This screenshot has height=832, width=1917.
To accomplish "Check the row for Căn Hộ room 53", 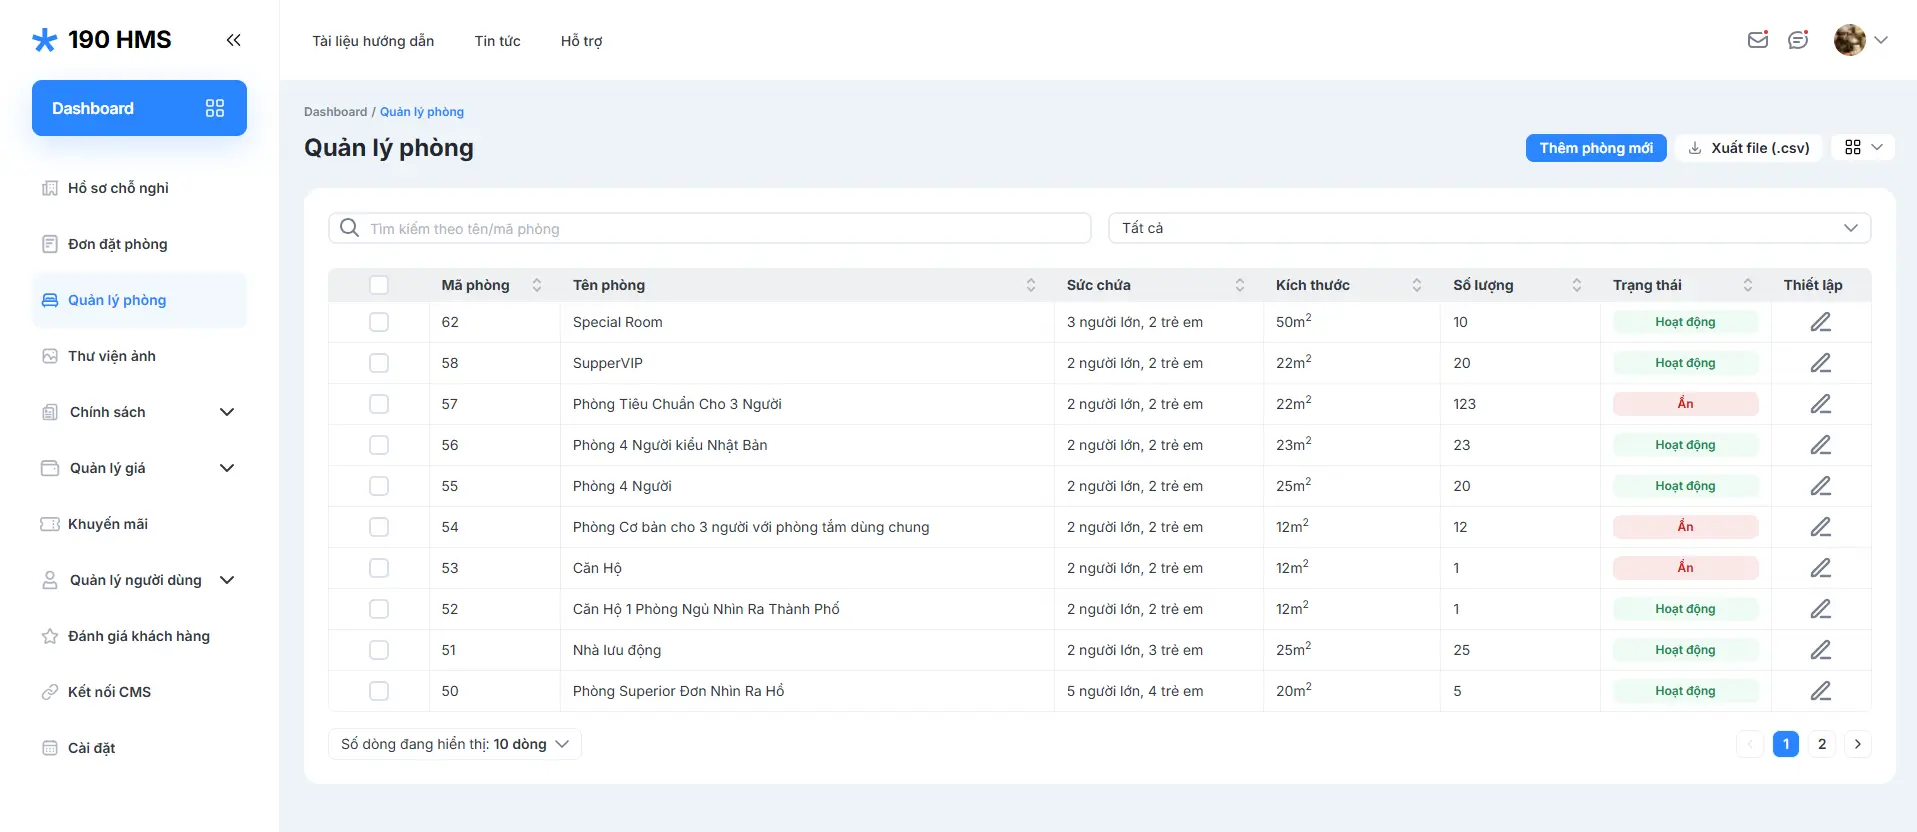I will (x=379, y=568).
